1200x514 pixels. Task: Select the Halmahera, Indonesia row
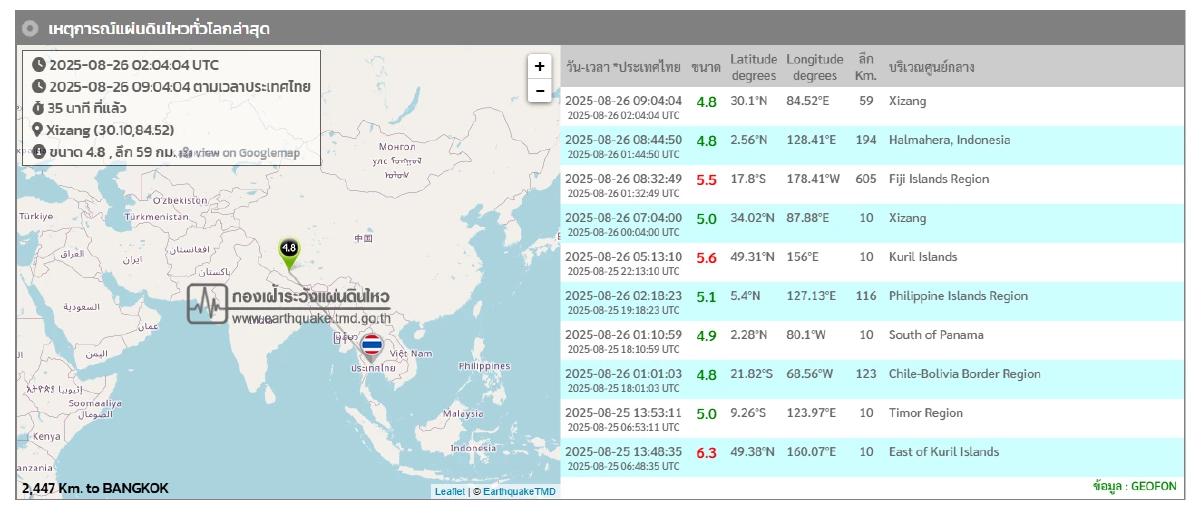click(x=872, y=145)
